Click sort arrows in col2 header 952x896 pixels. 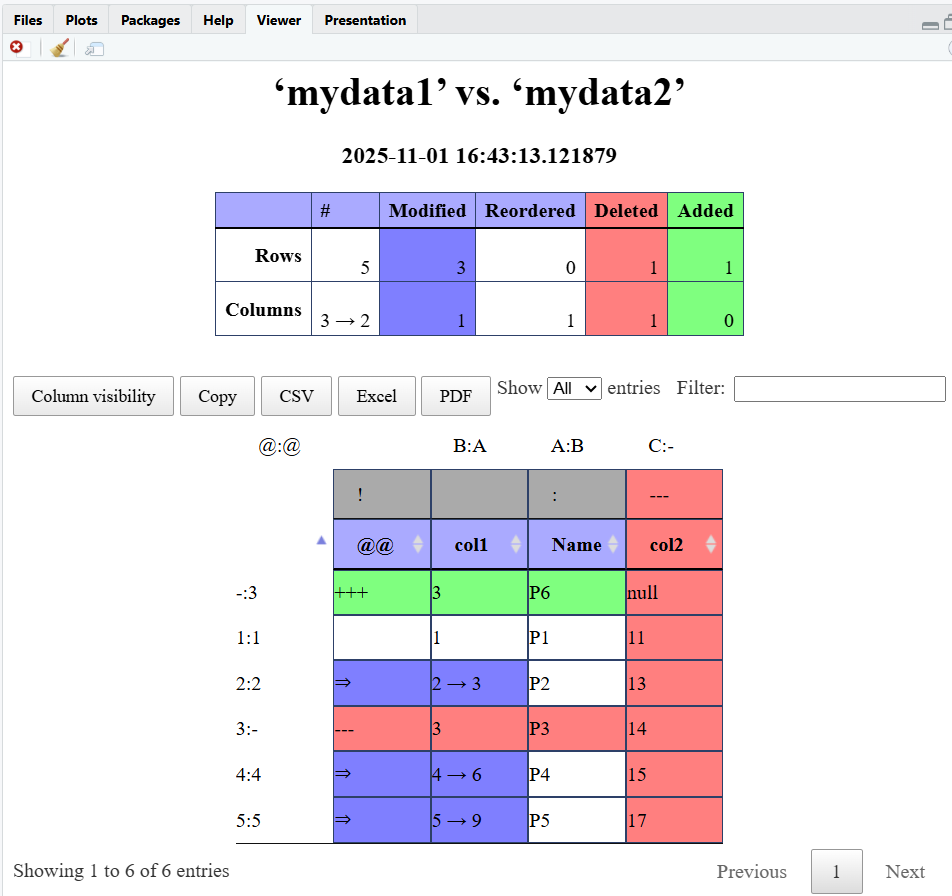point(710,544)
